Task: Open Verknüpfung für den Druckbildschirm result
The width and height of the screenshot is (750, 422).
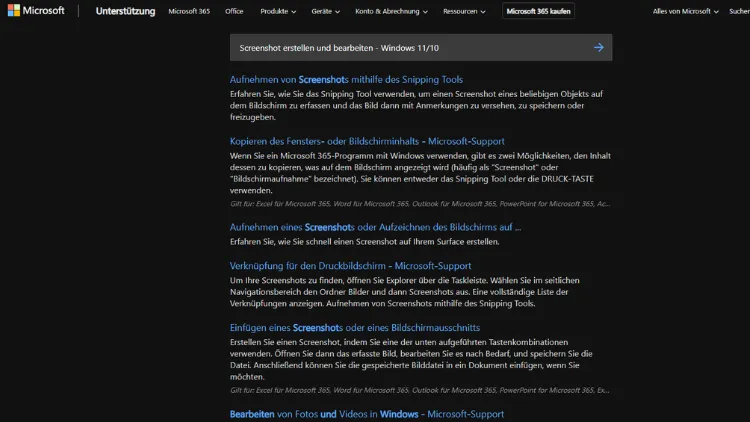Action: pos(350,266)
